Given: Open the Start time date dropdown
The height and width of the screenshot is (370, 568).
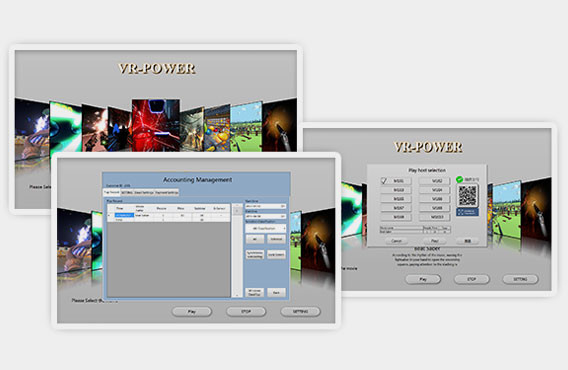Looking at the screenshot, I should [x=266, y=206].
